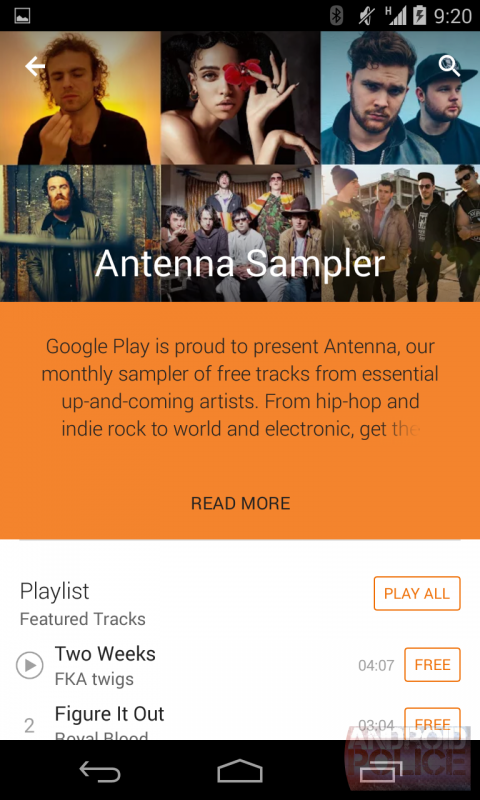Tap battery icon in status bar
The image size is (480, 800).
click(419, 16)
